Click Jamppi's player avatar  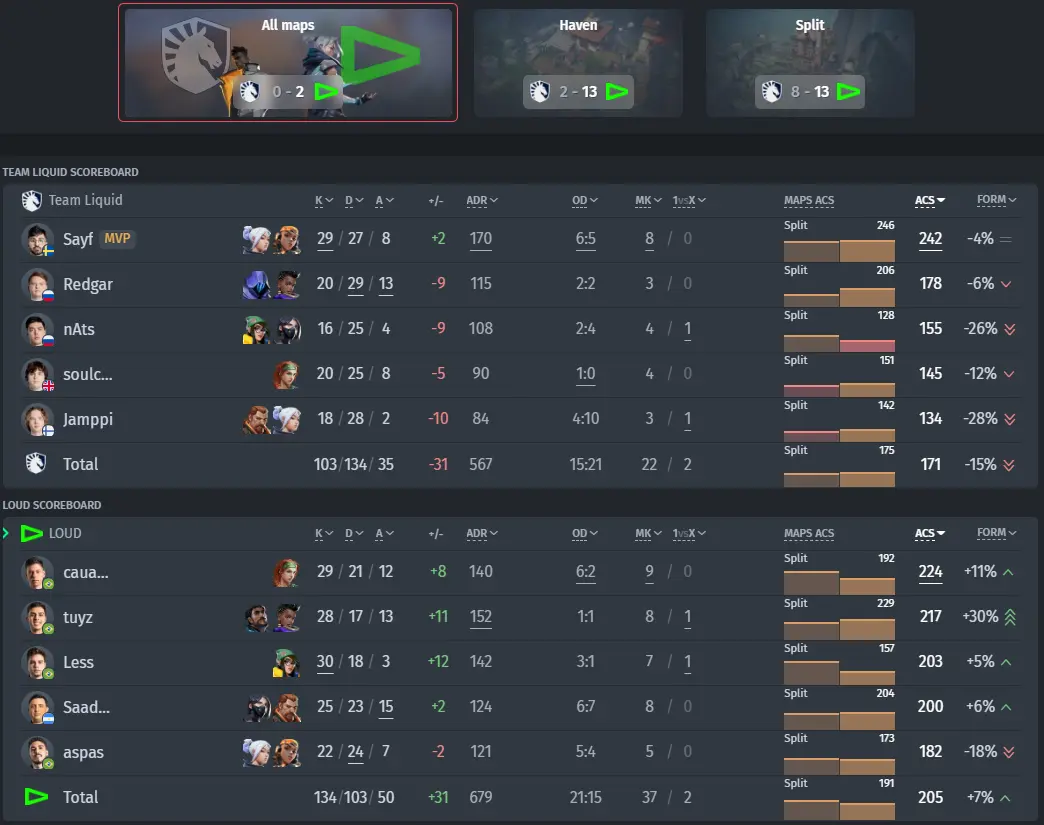click(37, 419)
